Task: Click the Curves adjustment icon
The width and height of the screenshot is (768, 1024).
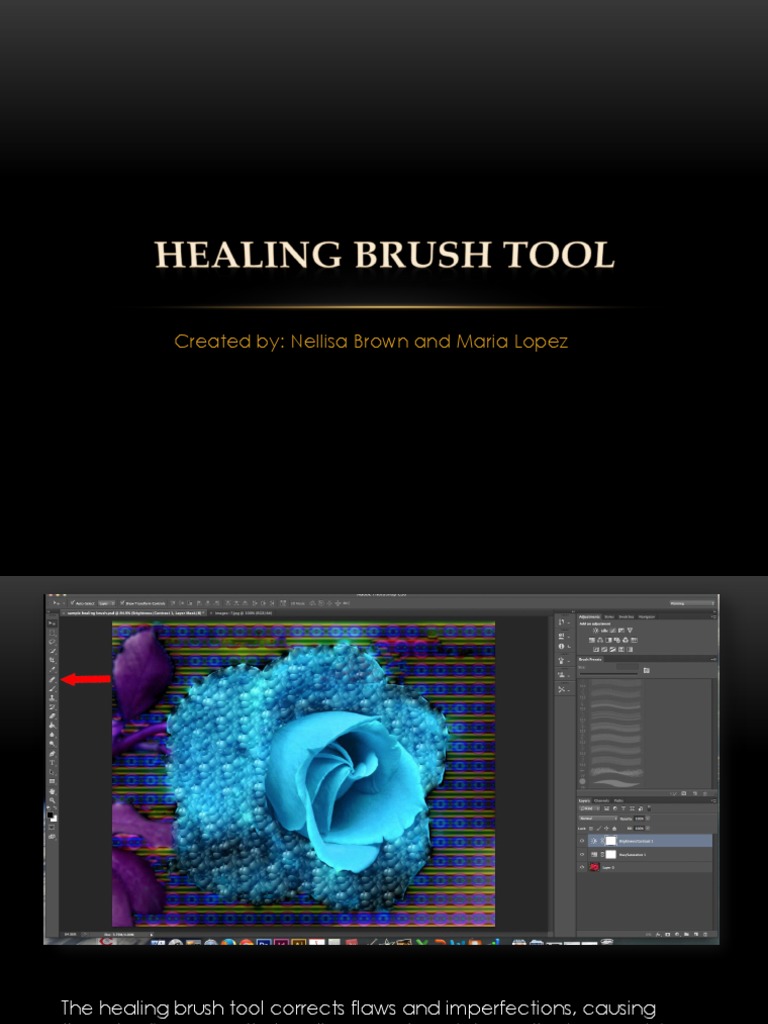Action: tap(613, 630)
